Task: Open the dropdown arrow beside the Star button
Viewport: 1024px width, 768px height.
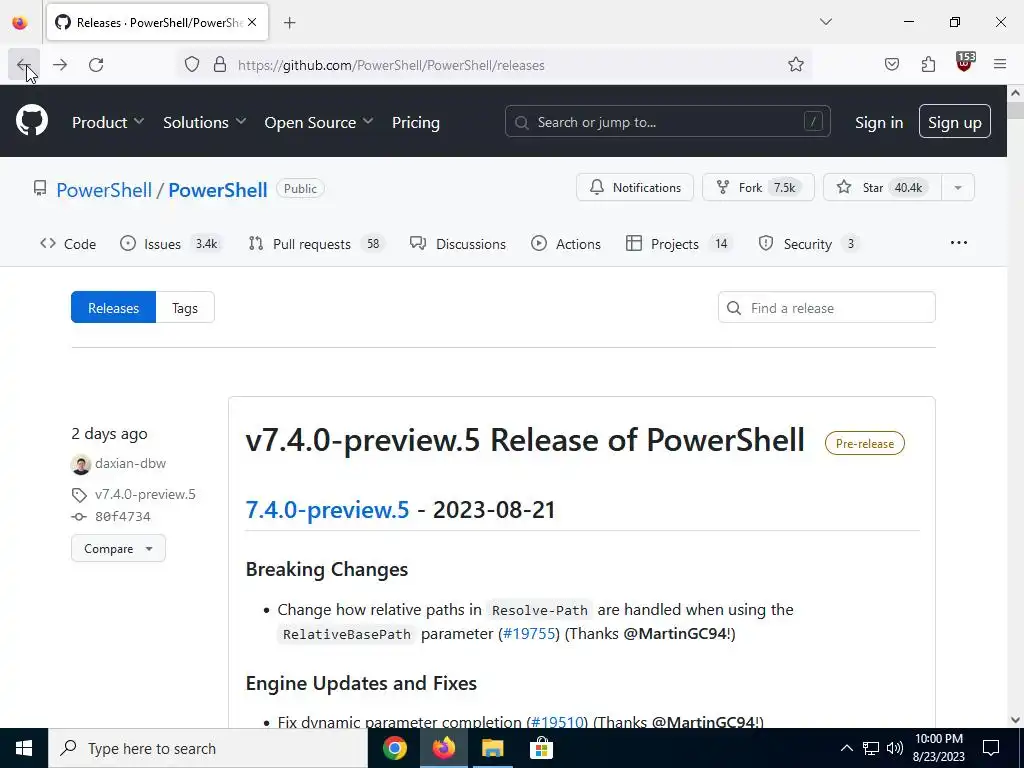Action: pyautogui.click(x=957, y=187)
